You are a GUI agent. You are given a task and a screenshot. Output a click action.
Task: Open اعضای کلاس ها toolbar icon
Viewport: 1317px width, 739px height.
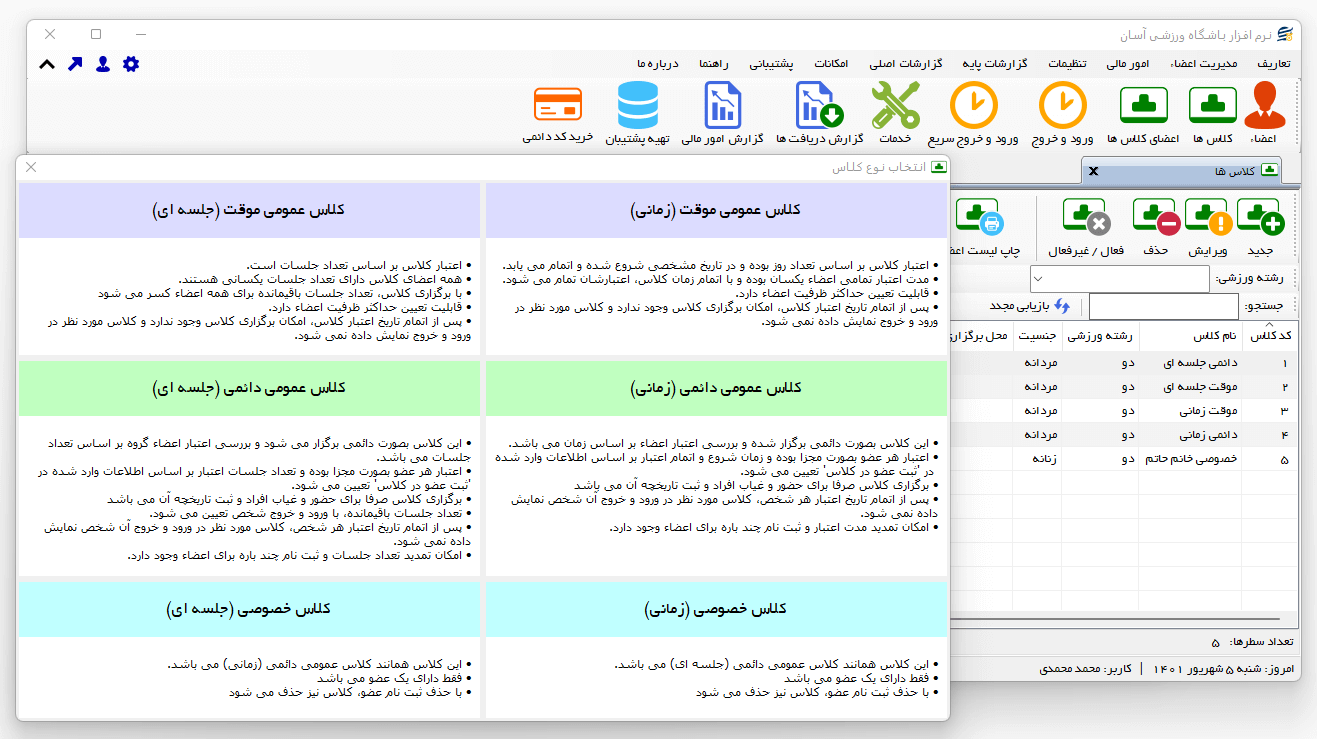click(x=1143, y=113)
